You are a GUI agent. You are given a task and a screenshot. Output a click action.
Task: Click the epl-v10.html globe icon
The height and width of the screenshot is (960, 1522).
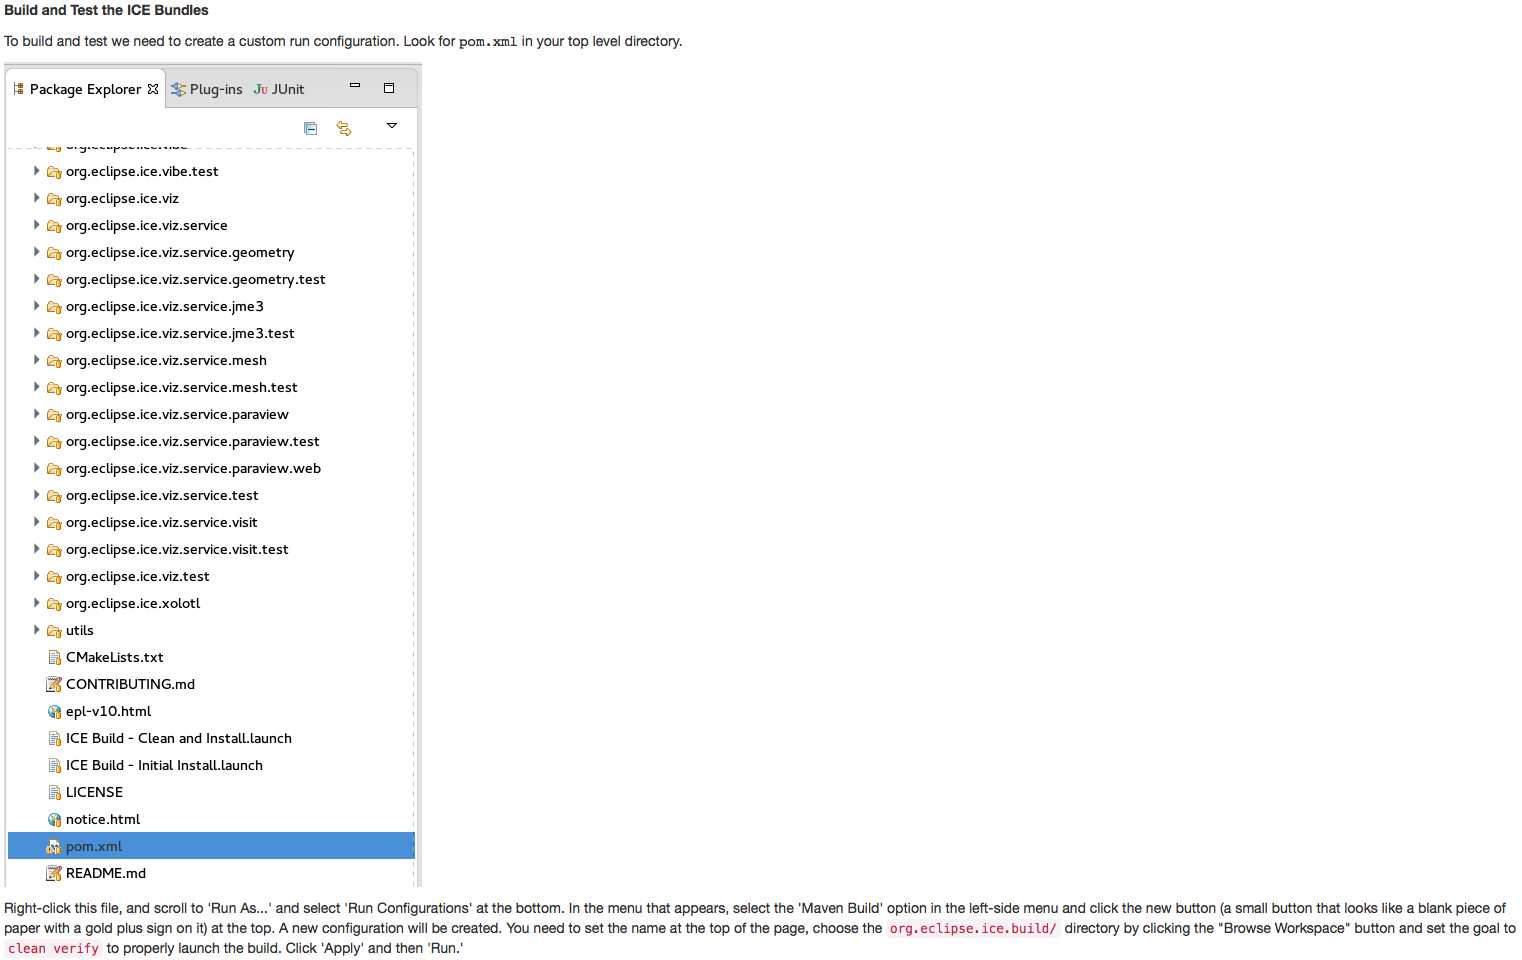[55, 712]
